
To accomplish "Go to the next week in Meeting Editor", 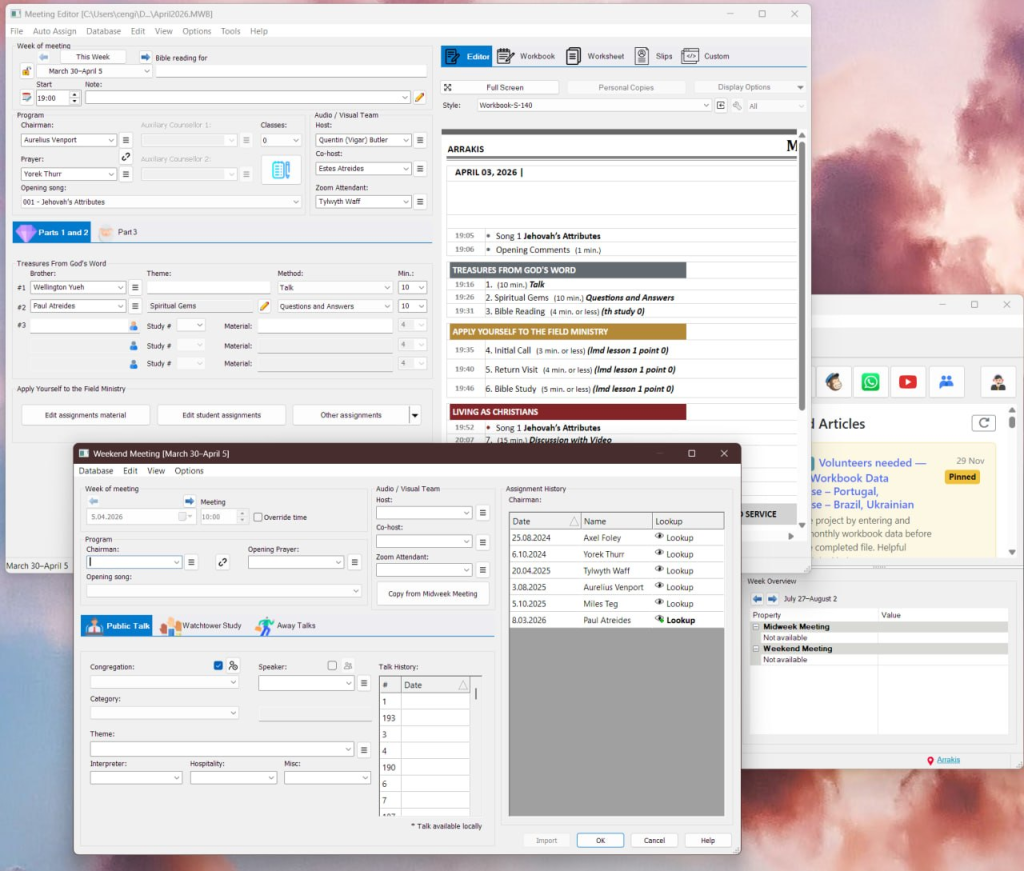I will (145, 57).
